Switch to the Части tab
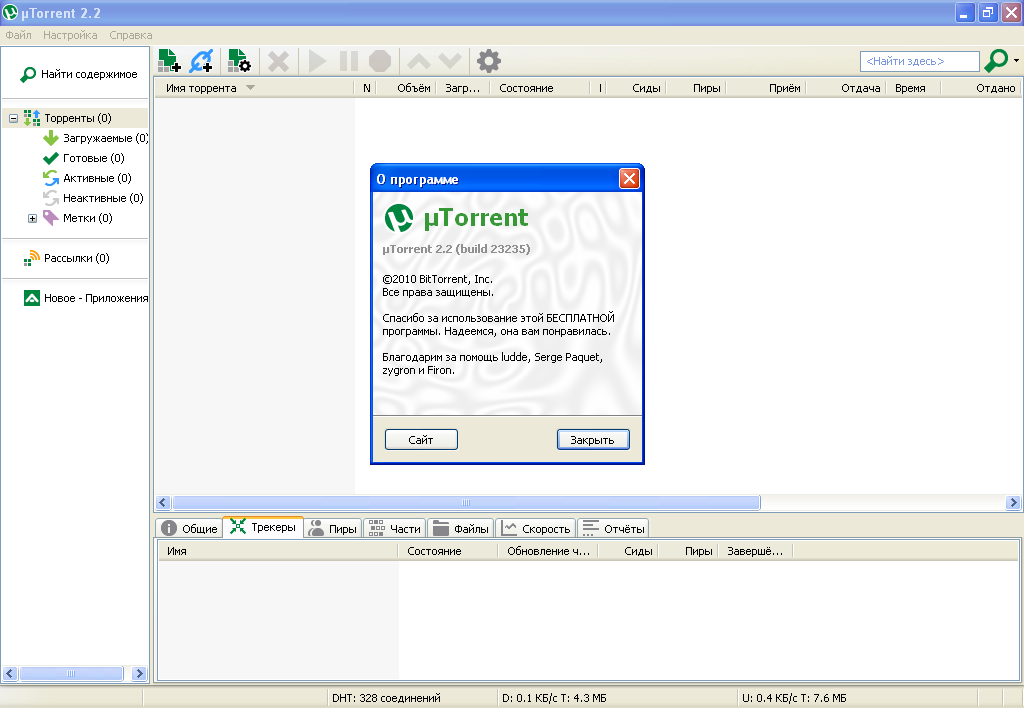1030x708 pixels. coord(395,529)
